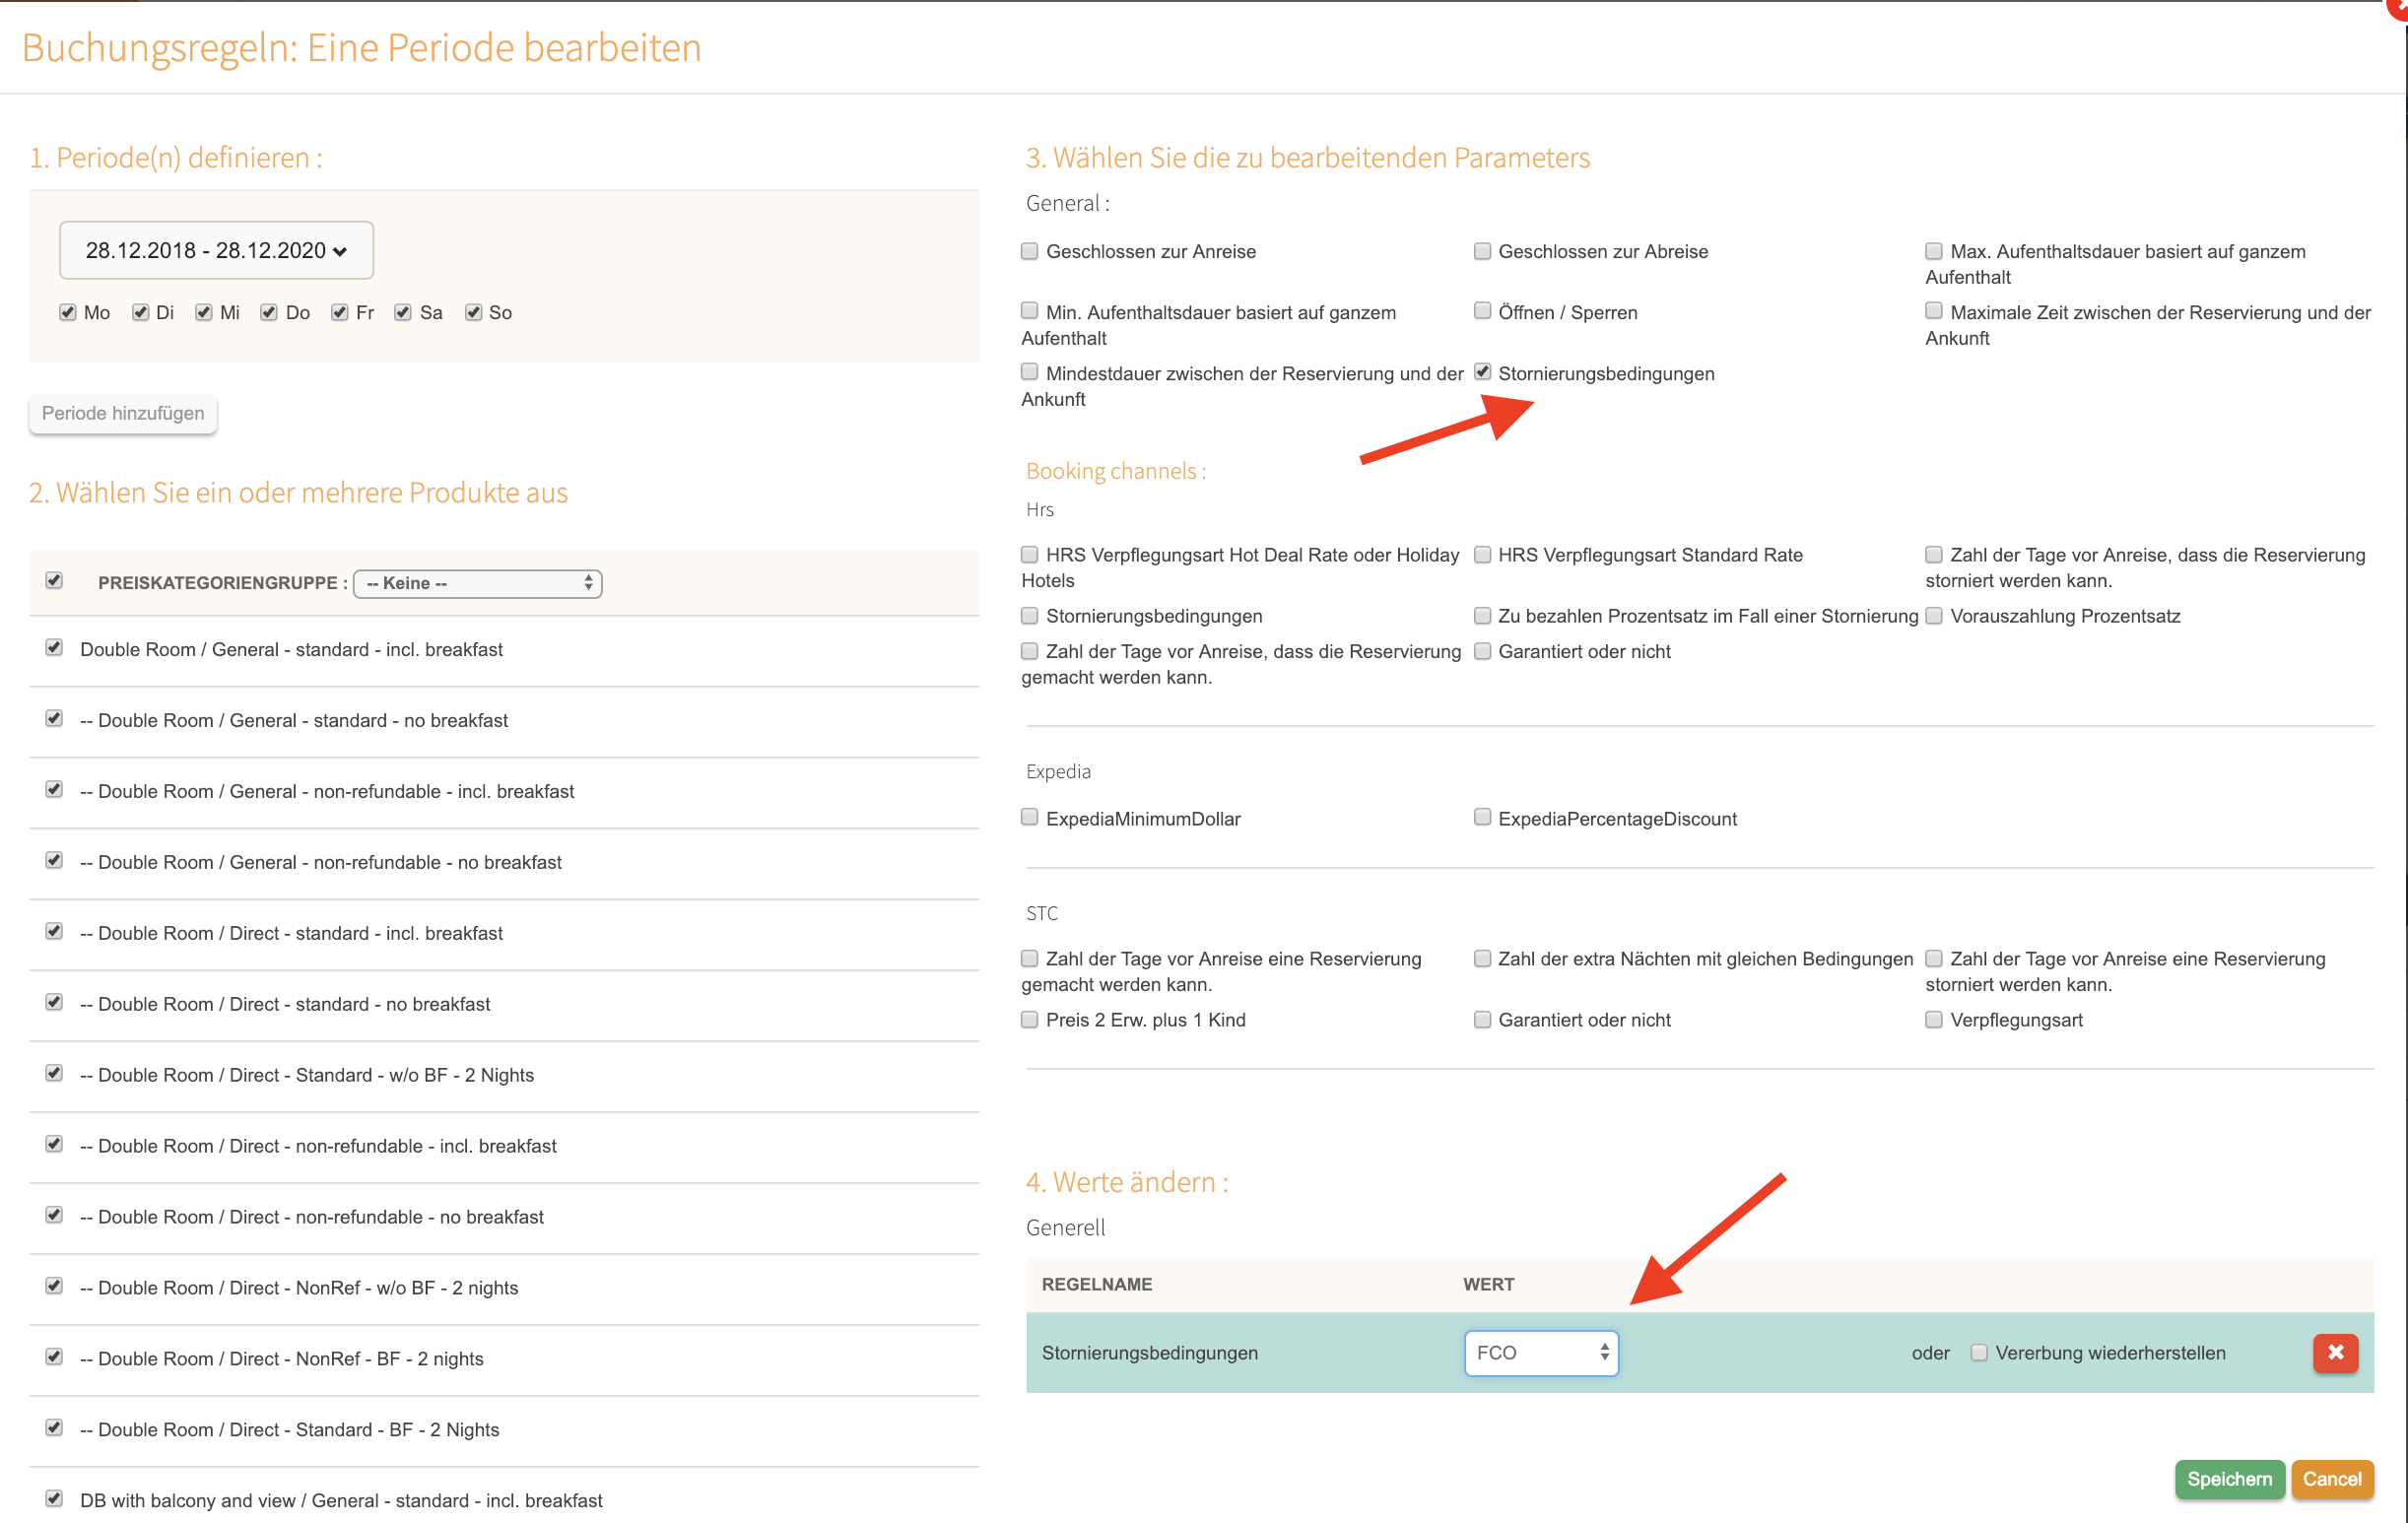Toggle select-all products checkbox beside Preiskategoriengruppe
The height and width of the screenshot is (1523, 2408).
click(54, 581)
